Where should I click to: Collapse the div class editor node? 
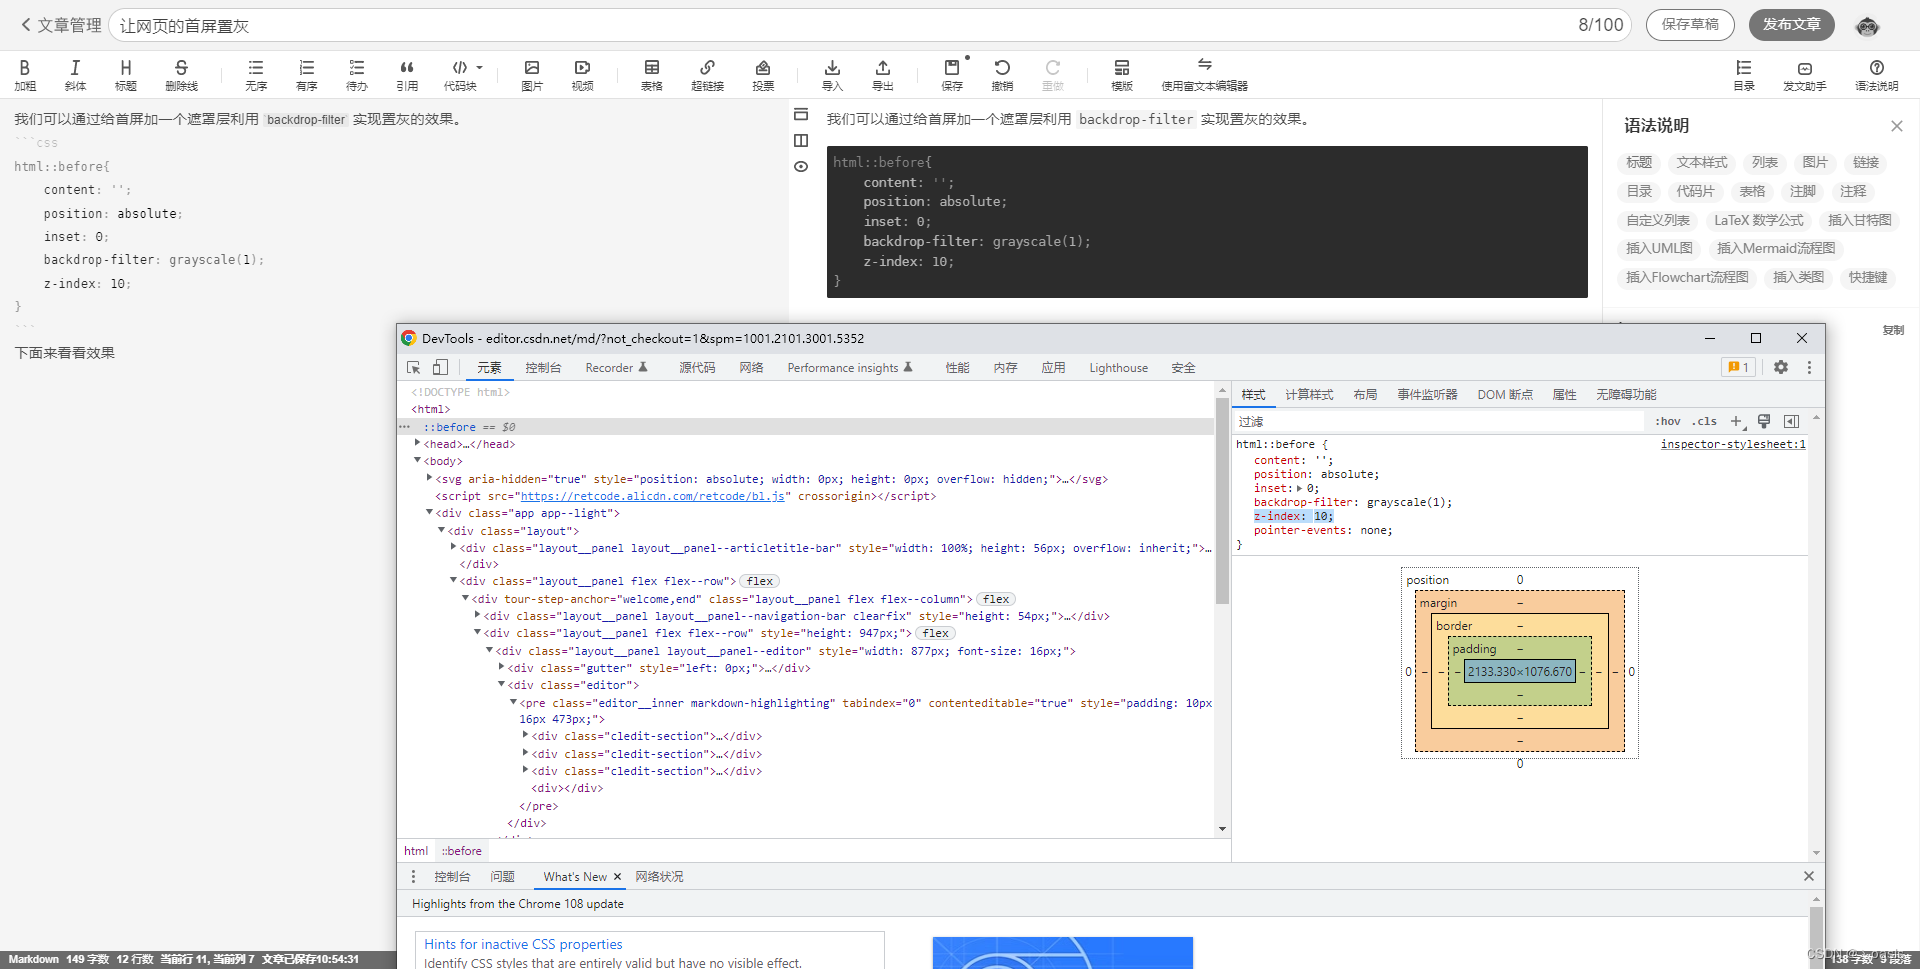[x=502, y=685]
